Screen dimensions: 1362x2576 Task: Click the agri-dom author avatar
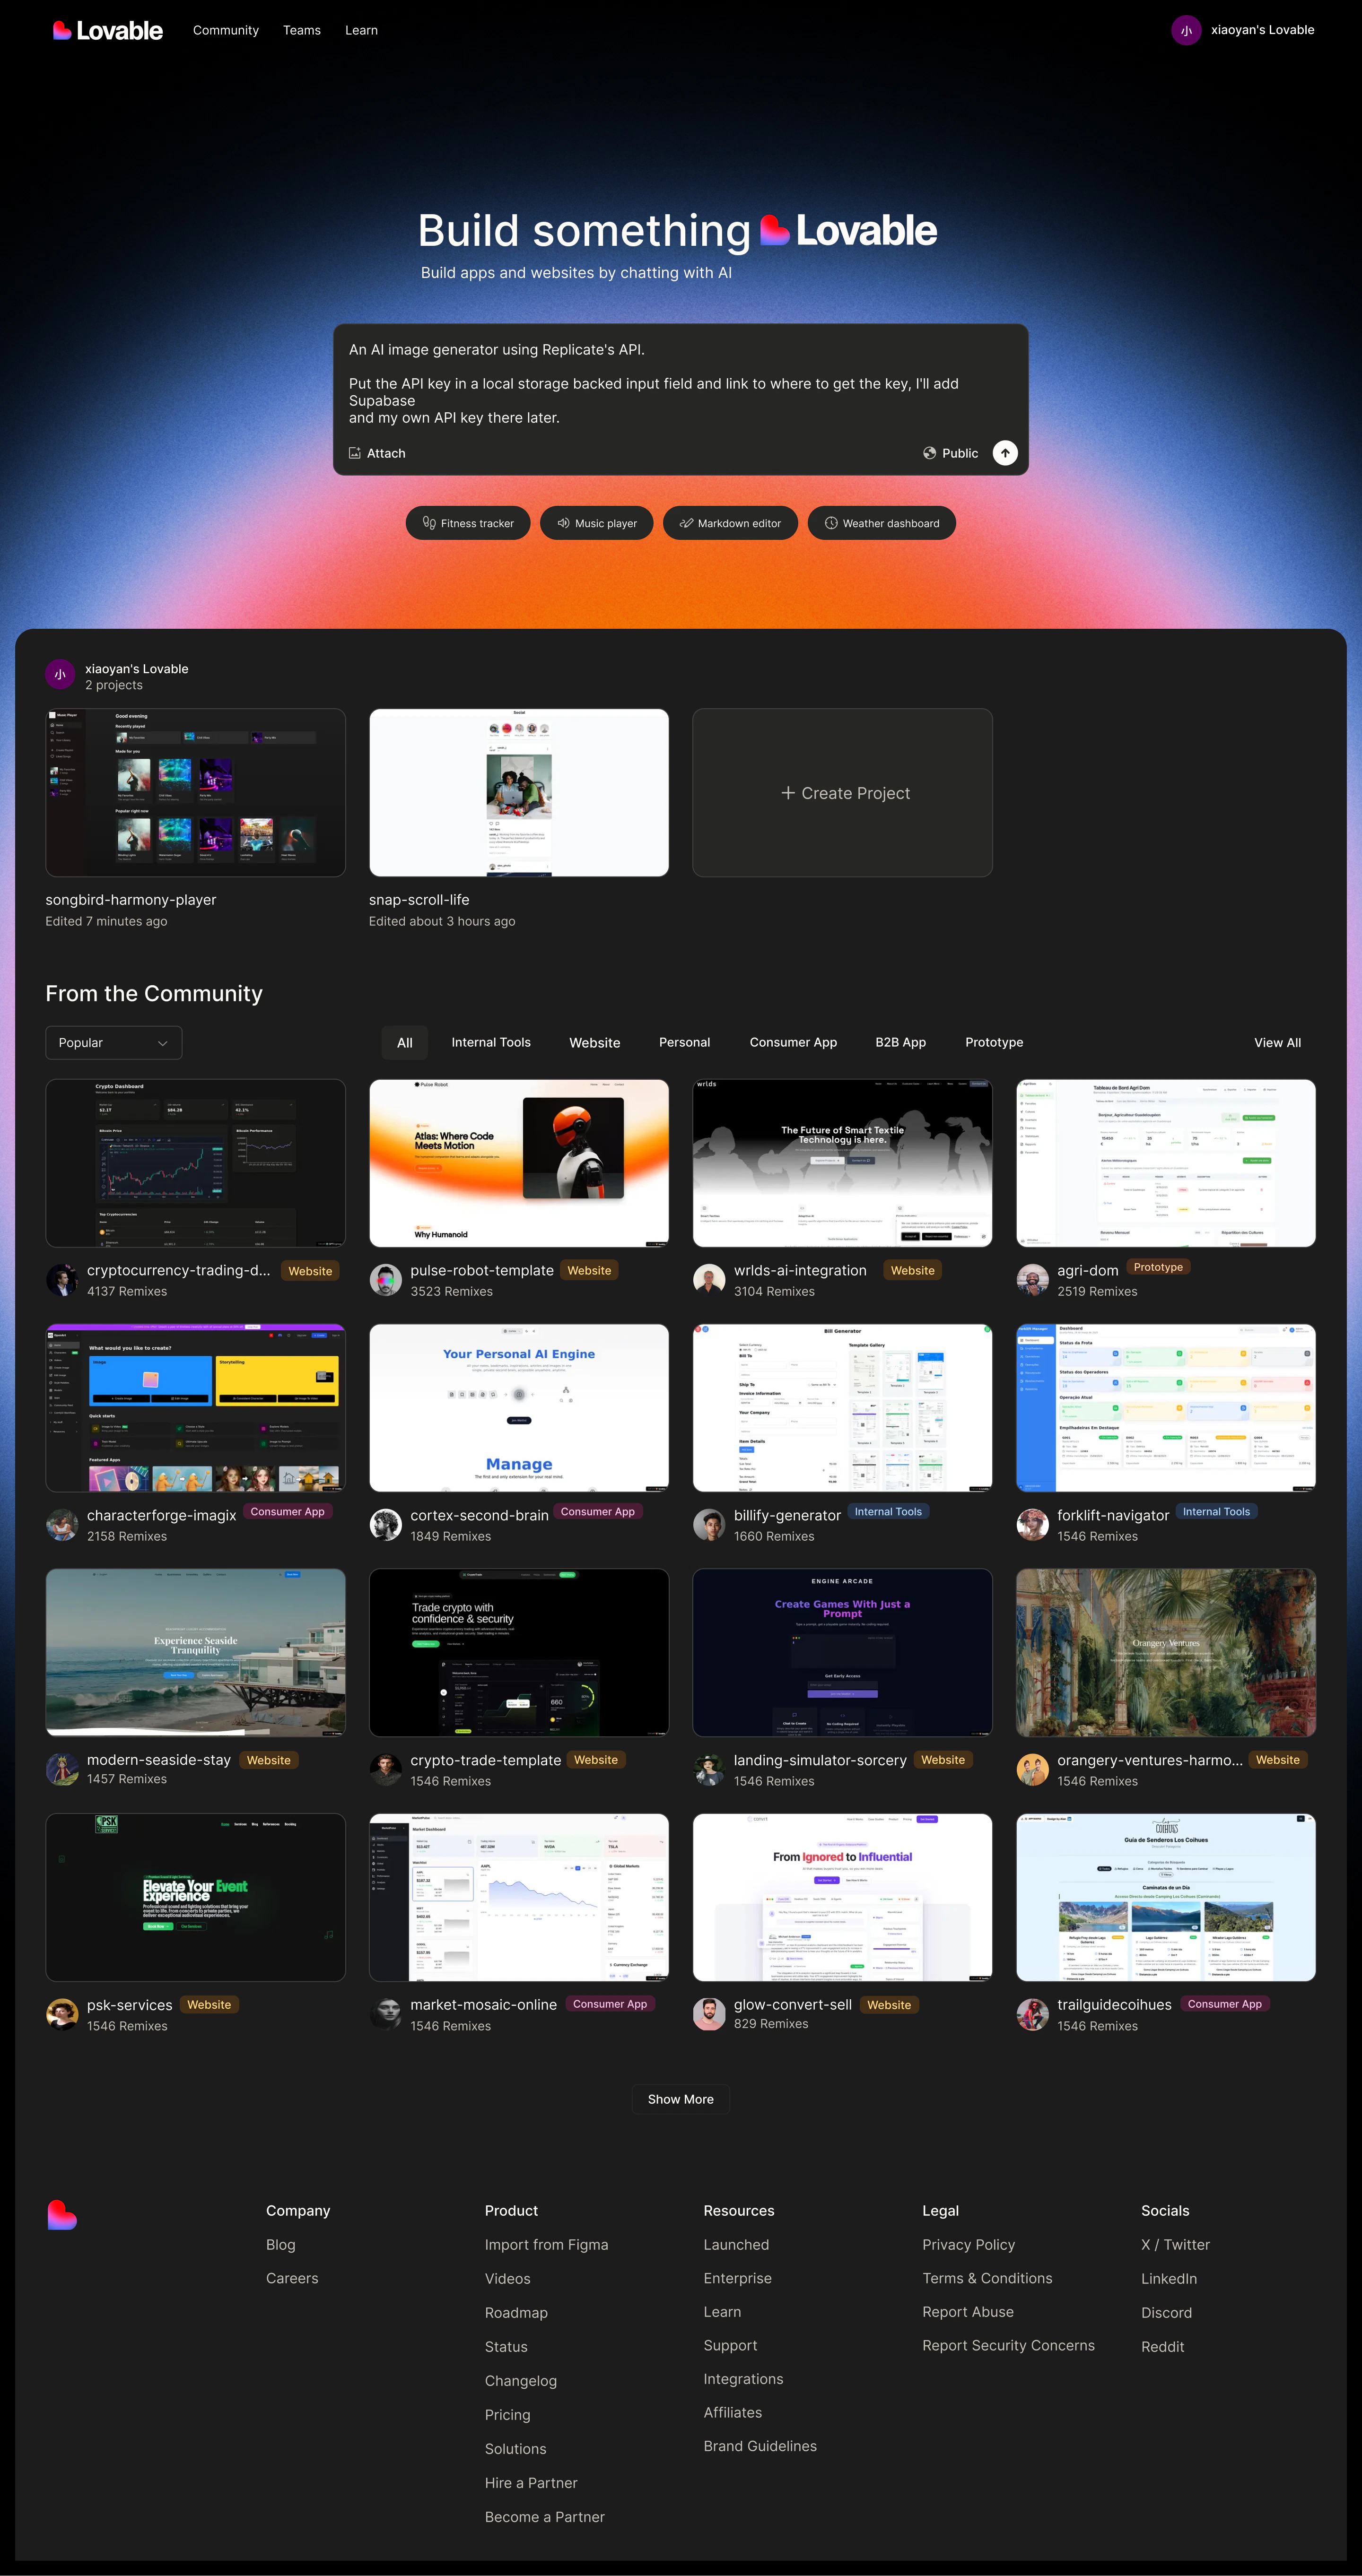(1033, 1280)
